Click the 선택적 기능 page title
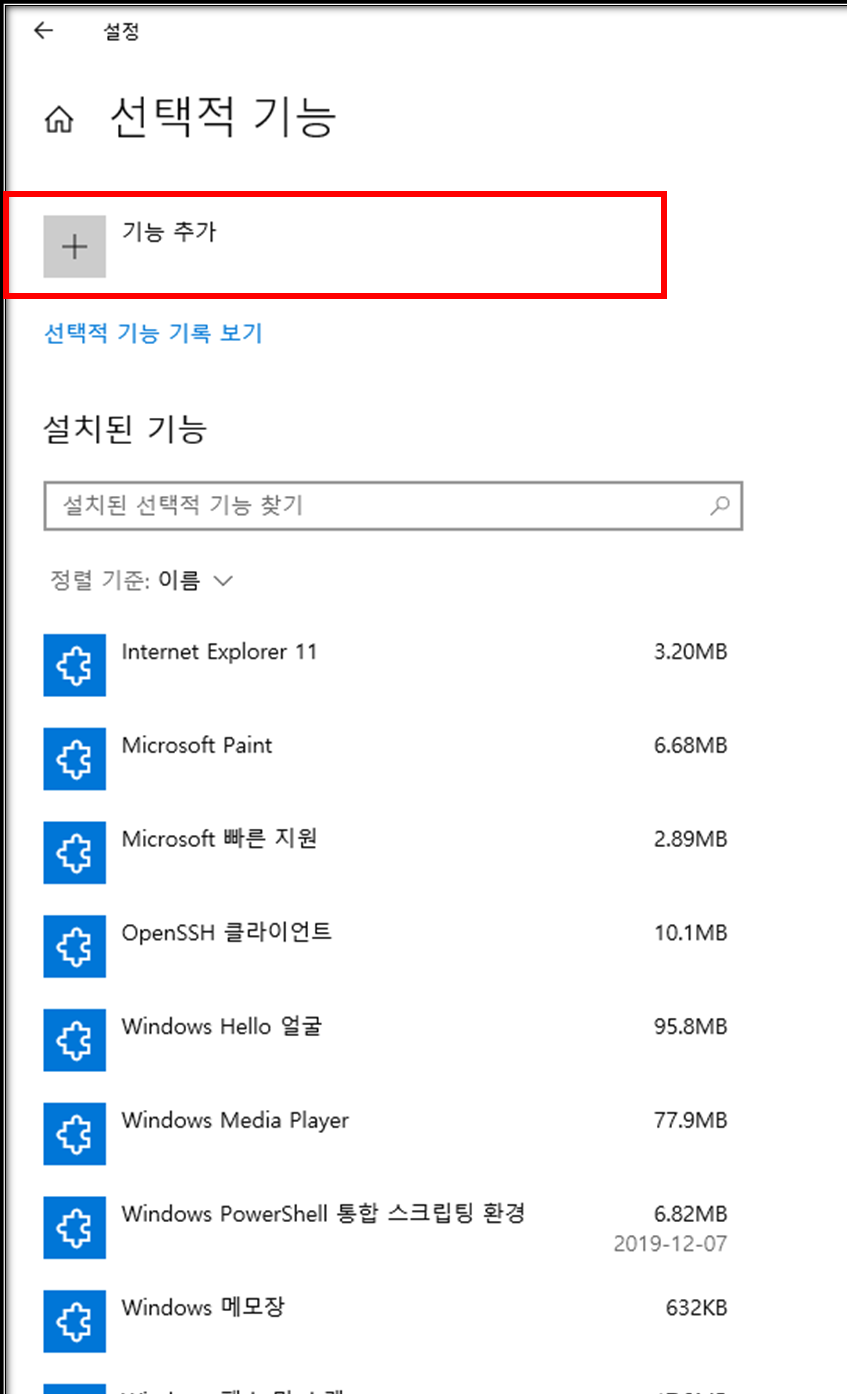 [223, 118]
